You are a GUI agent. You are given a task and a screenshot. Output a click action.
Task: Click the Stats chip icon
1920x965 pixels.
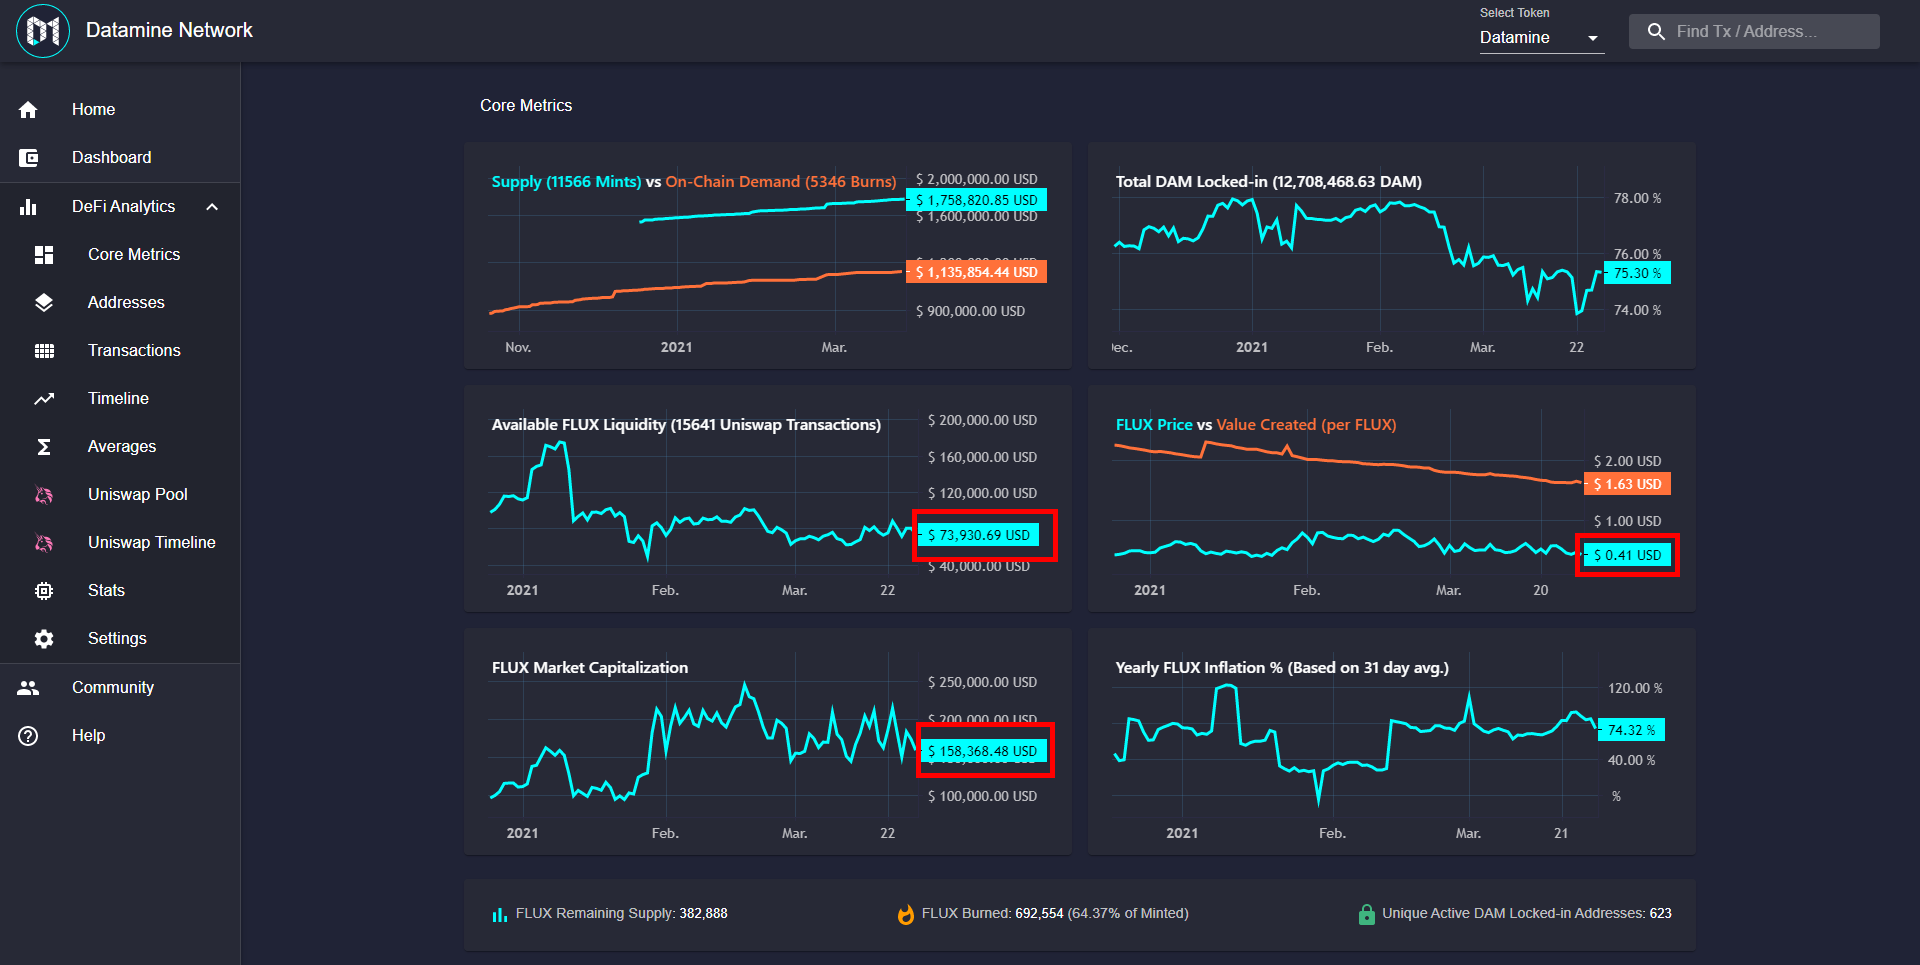click(x=44, y=591)
